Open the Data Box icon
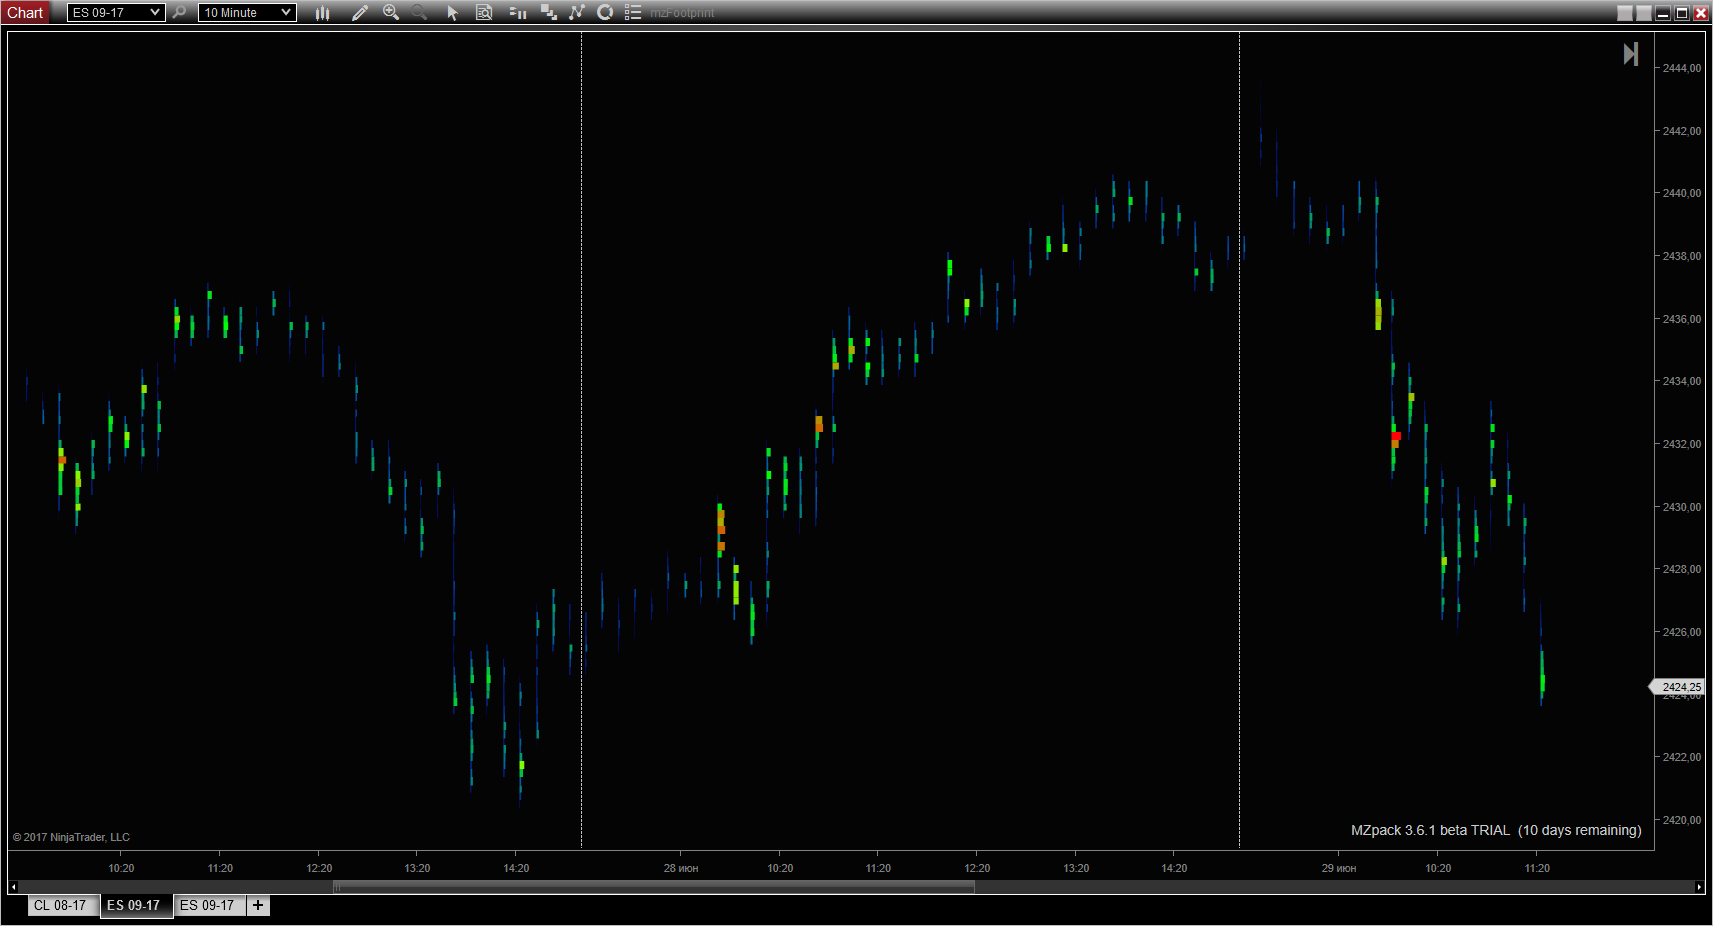 click(x=484, y=13)
